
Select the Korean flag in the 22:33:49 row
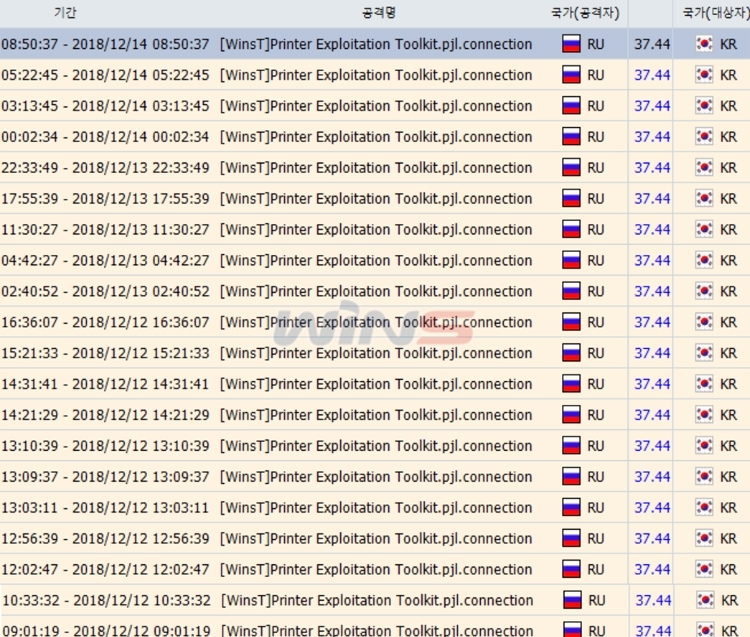coord(704,168)
